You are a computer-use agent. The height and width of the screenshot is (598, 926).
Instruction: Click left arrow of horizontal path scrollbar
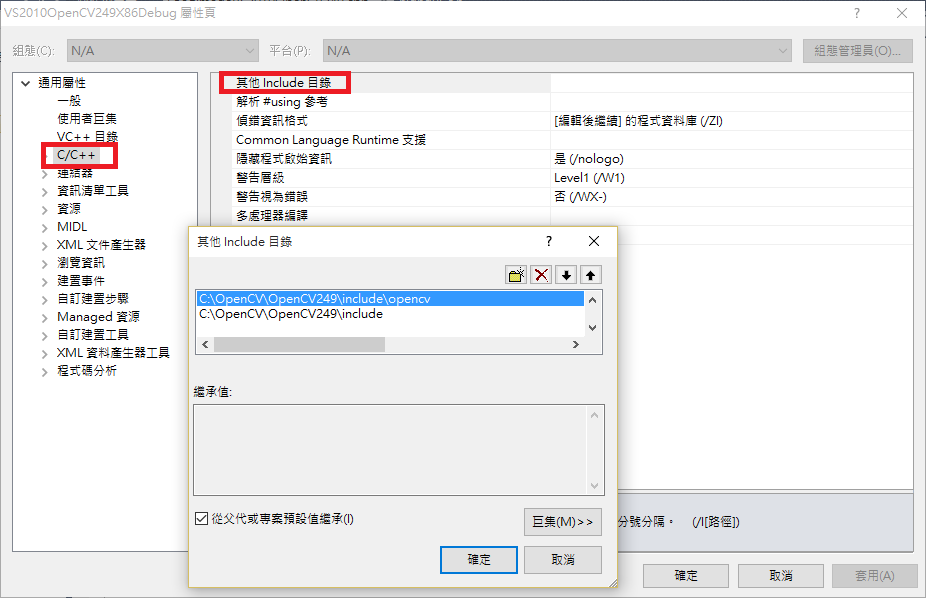pyautogui.click(x=205, y=344)
